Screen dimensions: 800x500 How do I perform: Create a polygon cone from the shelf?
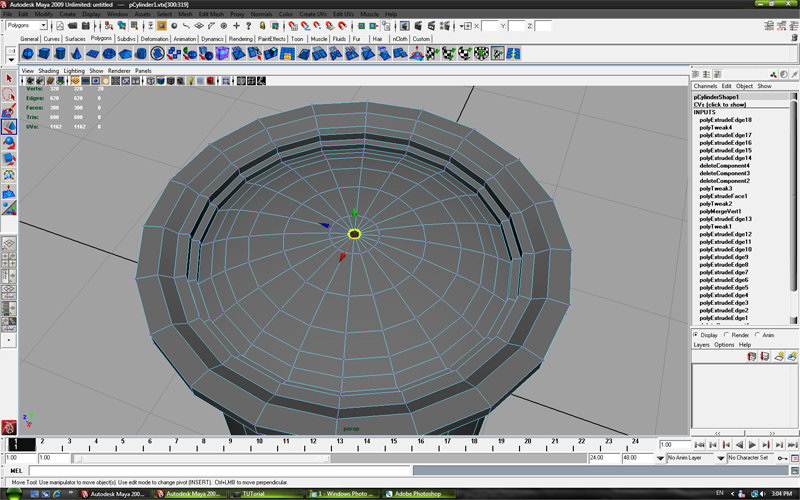coord(77,54)
